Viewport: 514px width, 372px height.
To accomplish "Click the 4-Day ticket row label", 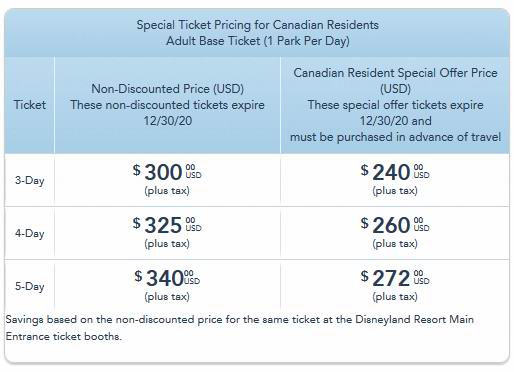I will pos(29,233).
